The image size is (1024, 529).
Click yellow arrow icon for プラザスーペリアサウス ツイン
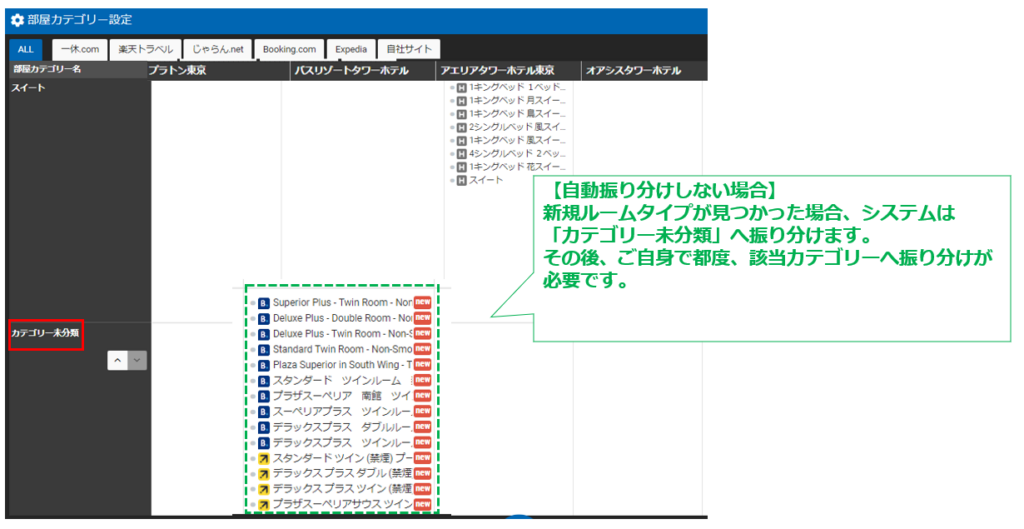point(263,505)
